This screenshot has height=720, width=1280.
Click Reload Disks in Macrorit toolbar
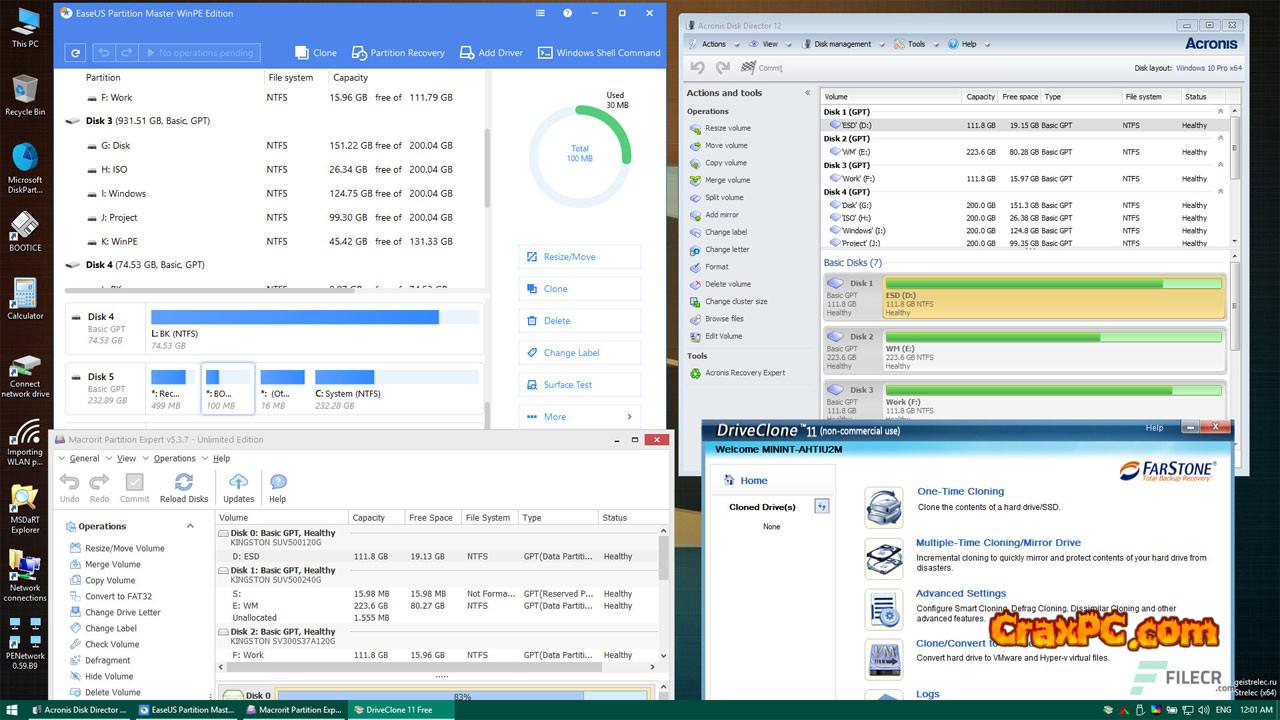point(184,488)
